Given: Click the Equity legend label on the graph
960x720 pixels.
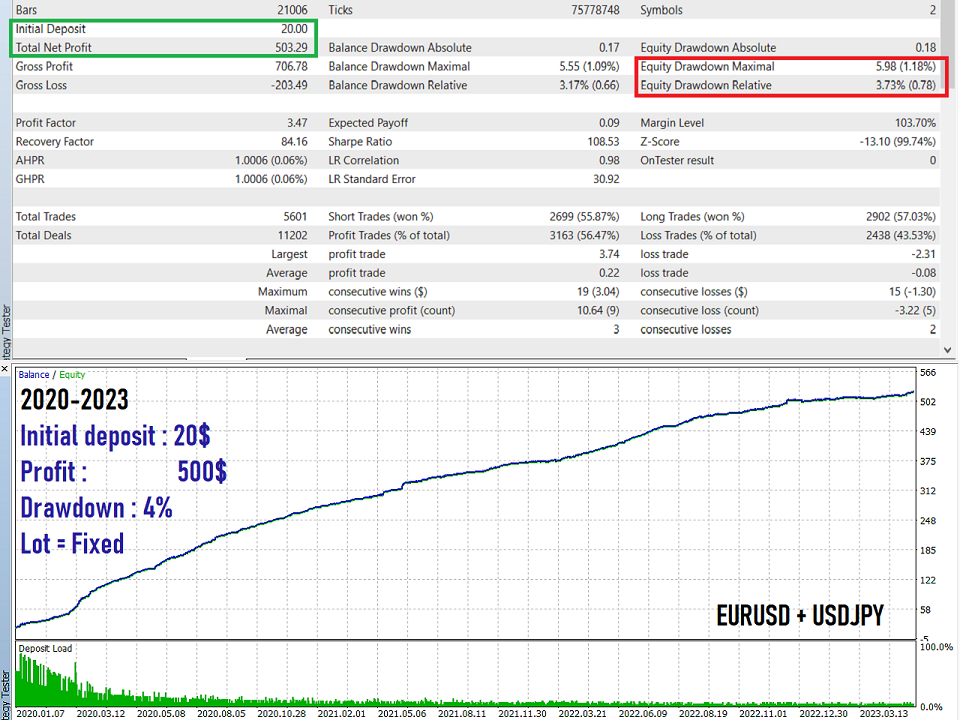Looking at the screenshot, I should click(x=72, y=375).
